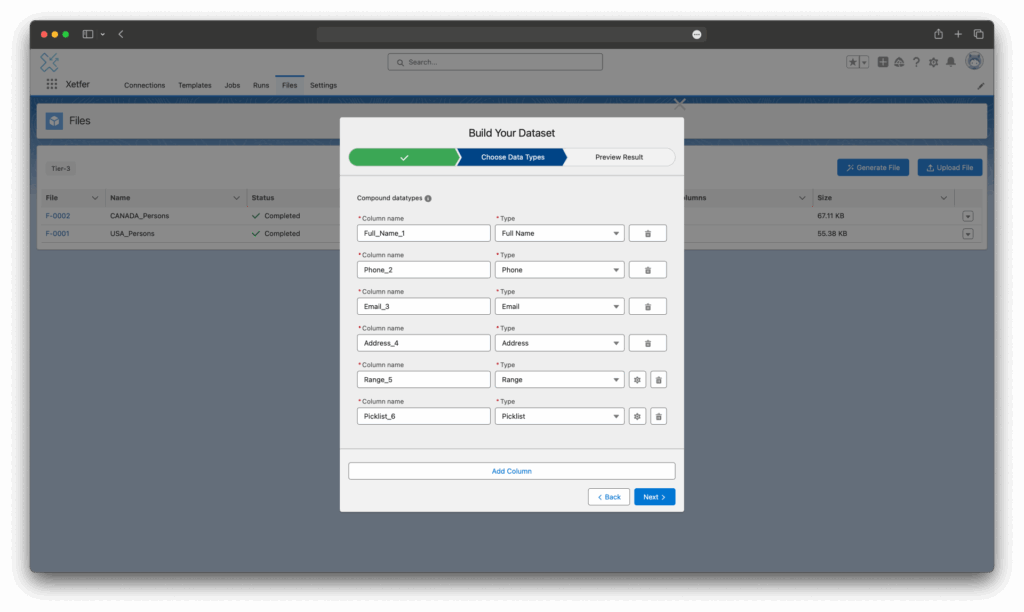Toggle the browser sidebar icon
The height and width of the screenshot is (612, 1024).
pyautogui.click(x=88, y=34)
